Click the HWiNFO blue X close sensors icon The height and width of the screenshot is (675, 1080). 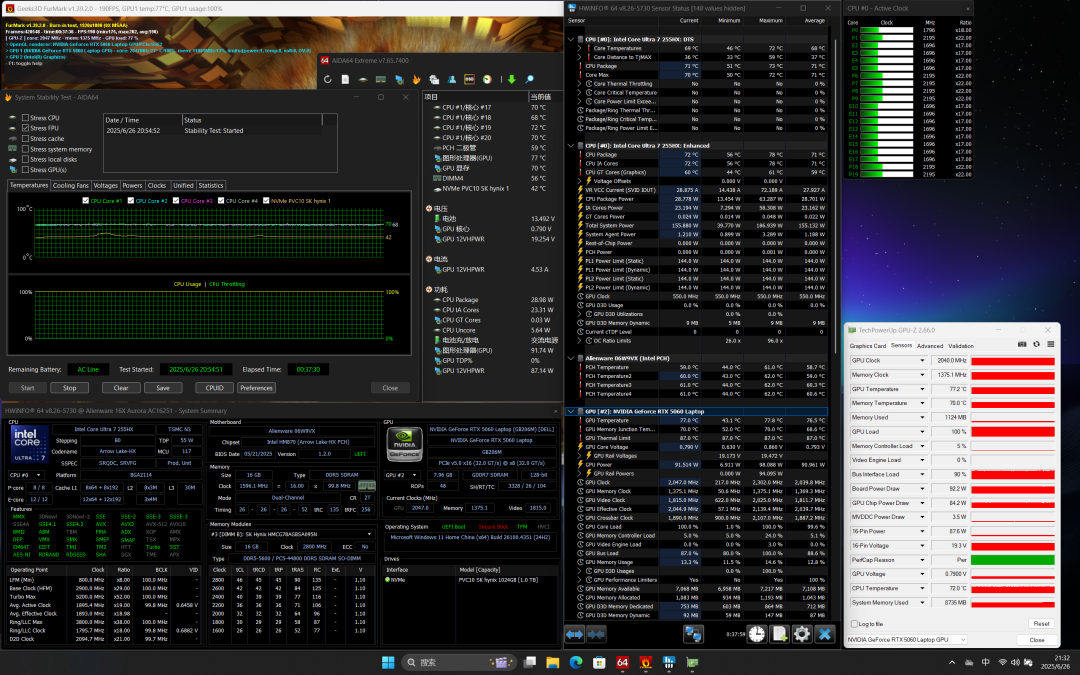pyautogui.click(x=825, y=634)
